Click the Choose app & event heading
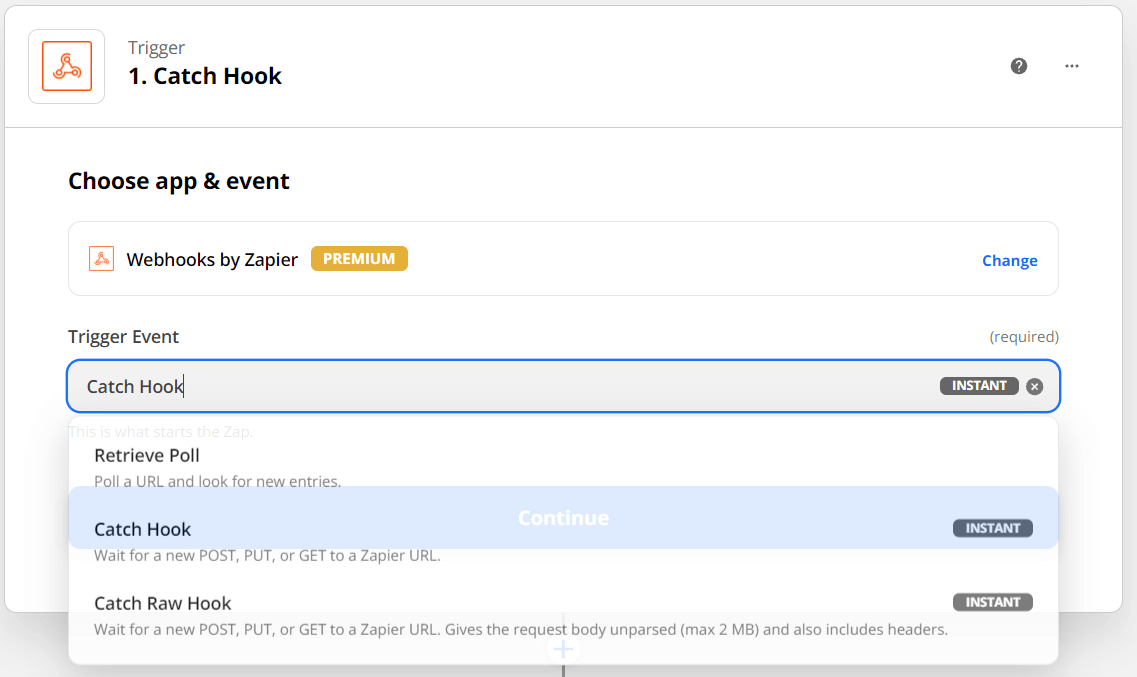The height and width of the screenshot is (677, 1137). click(178, 181)
